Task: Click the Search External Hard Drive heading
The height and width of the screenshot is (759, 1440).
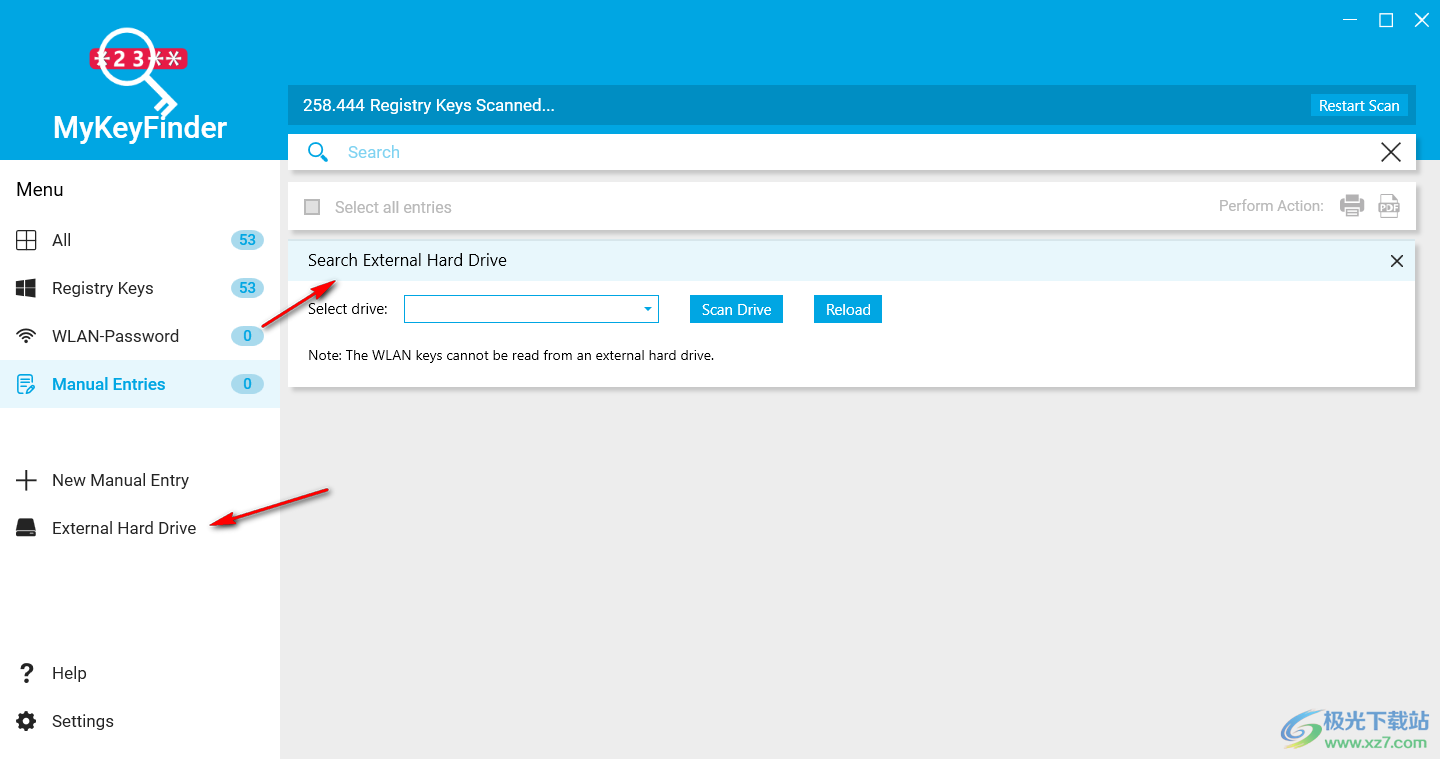Action: [407, 260]
